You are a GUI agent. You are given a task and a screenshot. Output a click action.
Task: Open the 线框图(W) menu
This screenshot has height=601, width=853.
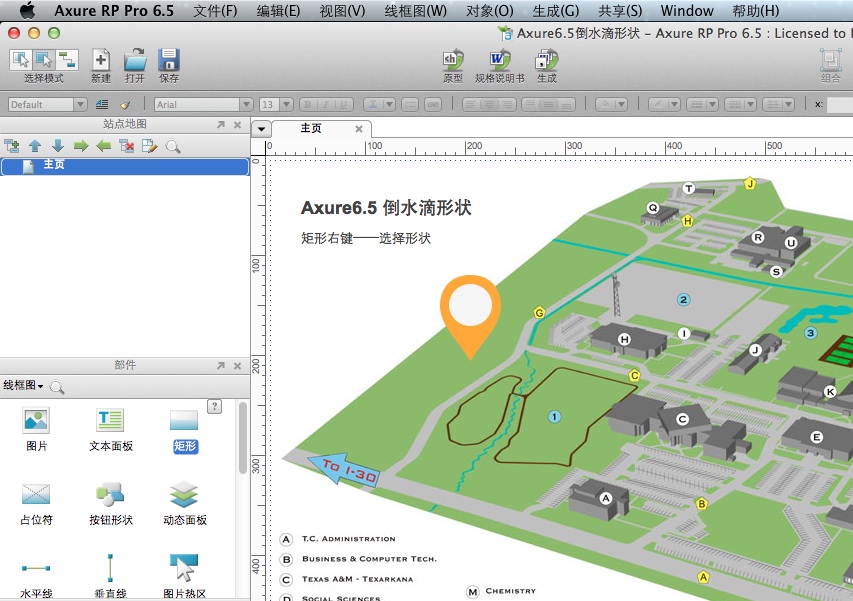point(416,11)
